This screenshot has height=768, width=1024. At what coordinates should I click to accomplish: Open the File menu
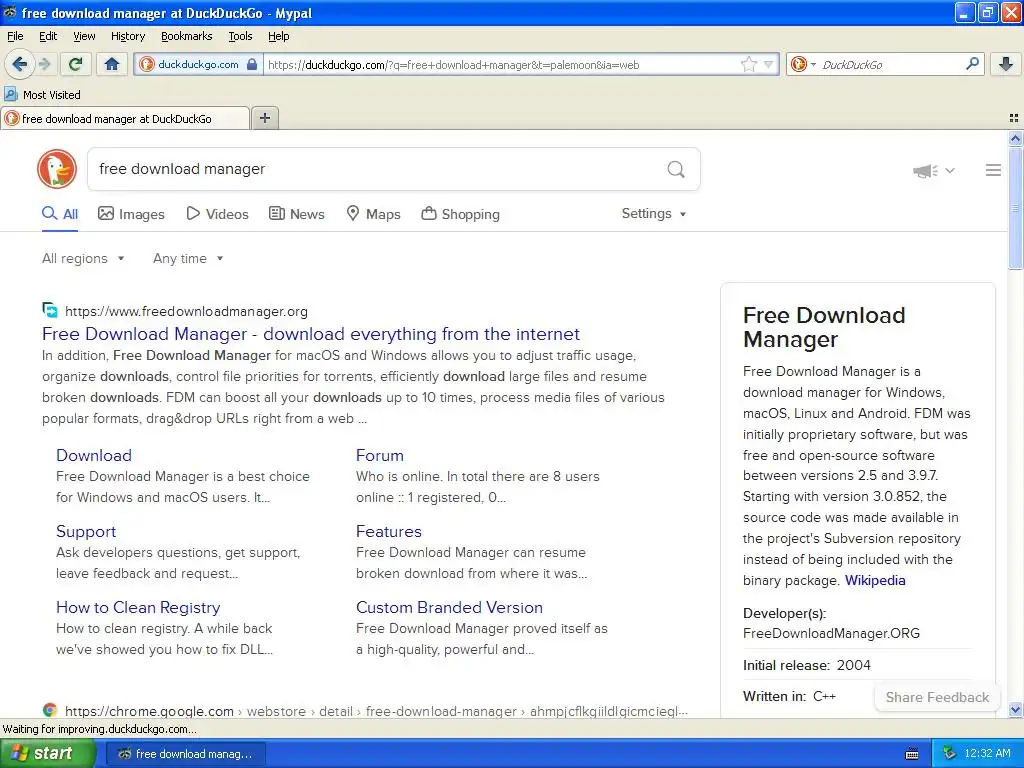pyautogui.click(x=15, y=37)
